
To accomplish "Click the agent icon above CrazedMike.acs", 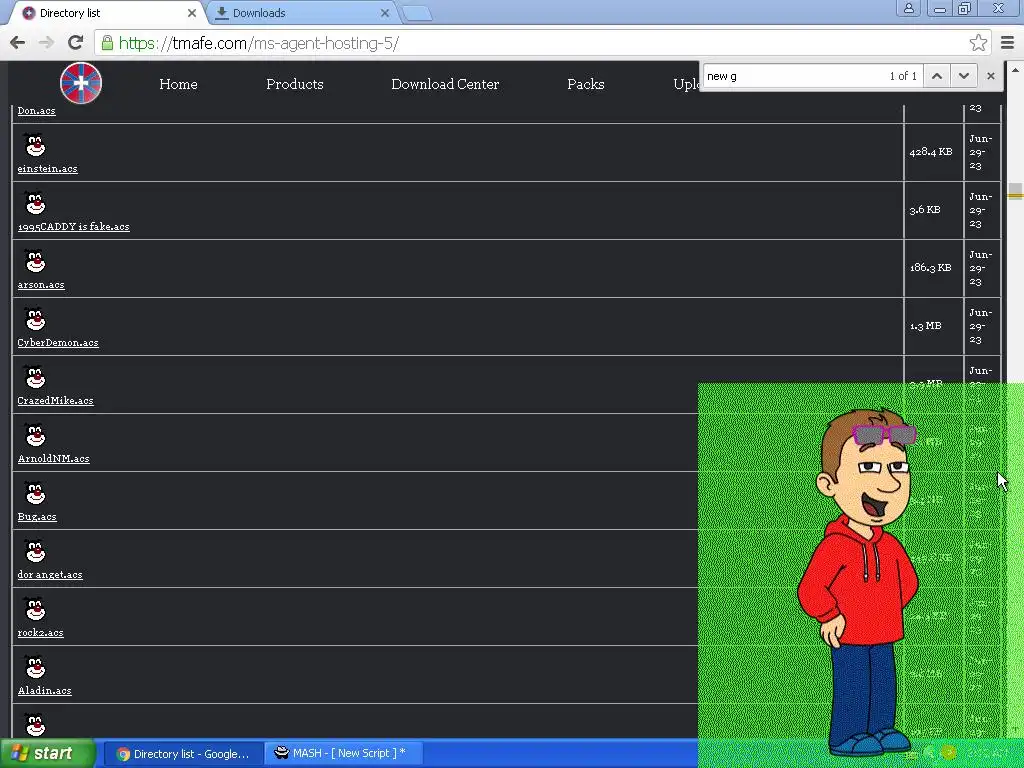I will 35,377.
